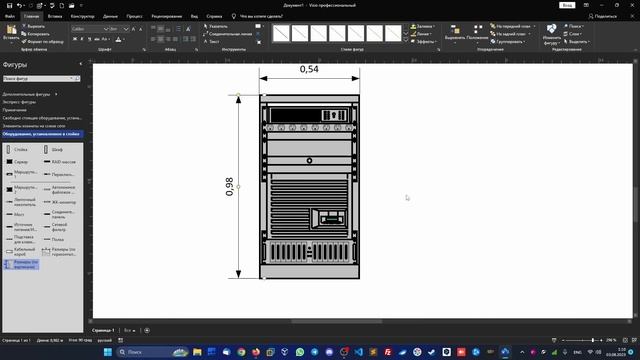640x360 pixels.
Task: Click the Undo arrow in title bar
Action: click(19, 5)
